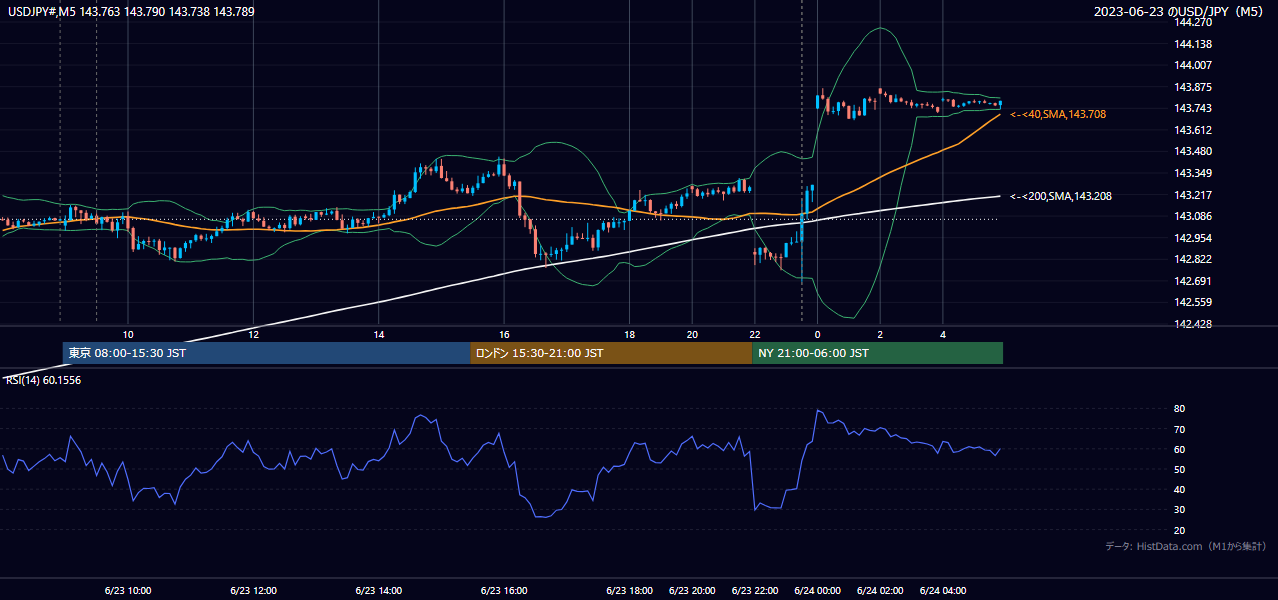This screenshot has height=600, width=1278.
Task: Click the 6/24 00:00 date label
Action: pyautogui.click(x=817, y=591)
